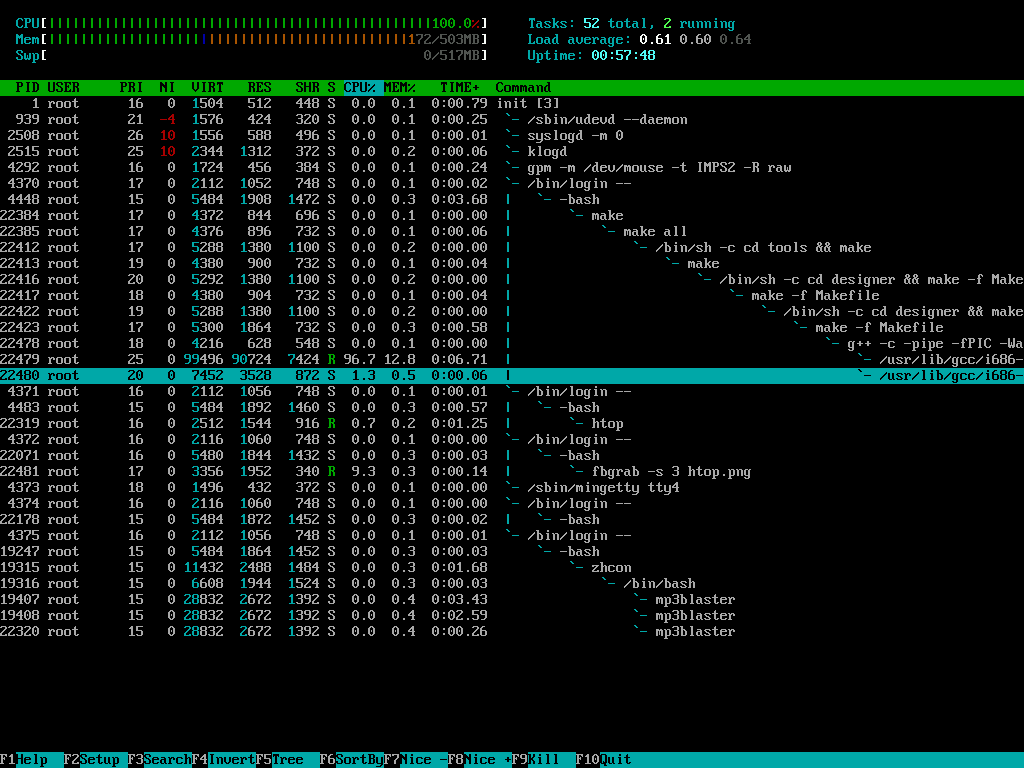Select the syslogd -m 0 process
The height and width of the screenshot is (768, 1024).
point(512,135)
